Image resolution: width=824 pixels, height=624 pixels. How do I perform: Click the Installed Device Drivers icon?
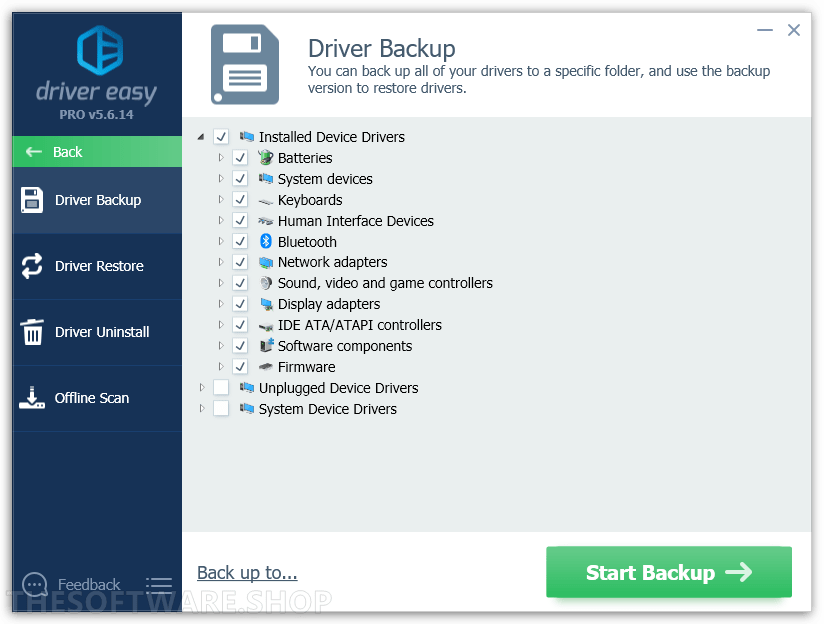click(247, 137)
